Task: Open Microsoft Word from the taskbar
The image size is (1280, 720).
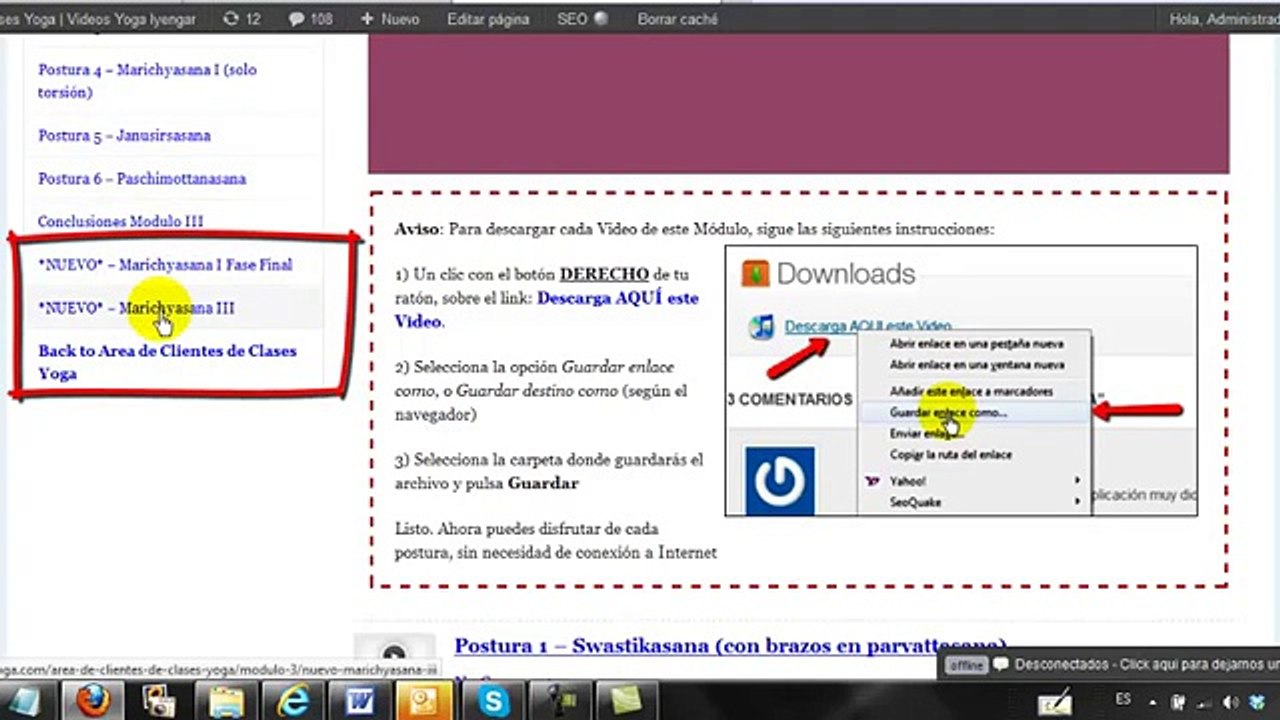Action: [x=360, y=701]
